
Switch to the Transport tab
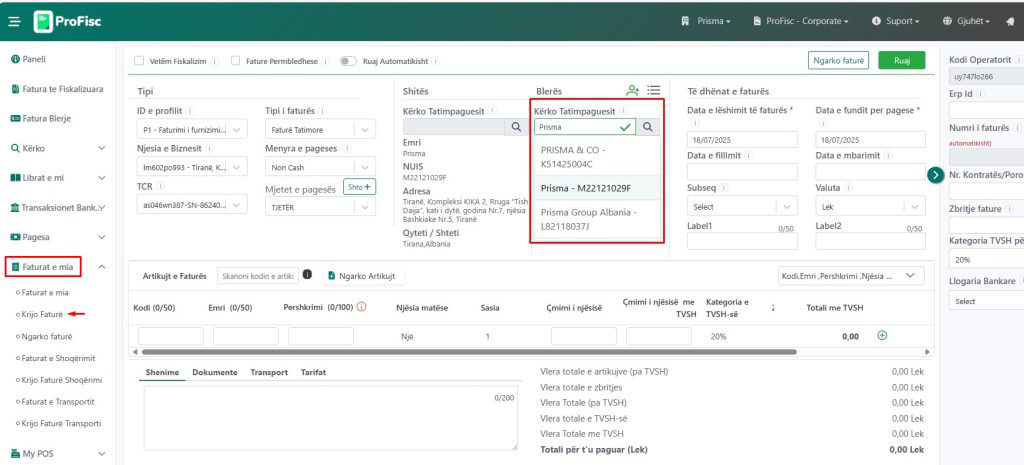pos(269,372)
